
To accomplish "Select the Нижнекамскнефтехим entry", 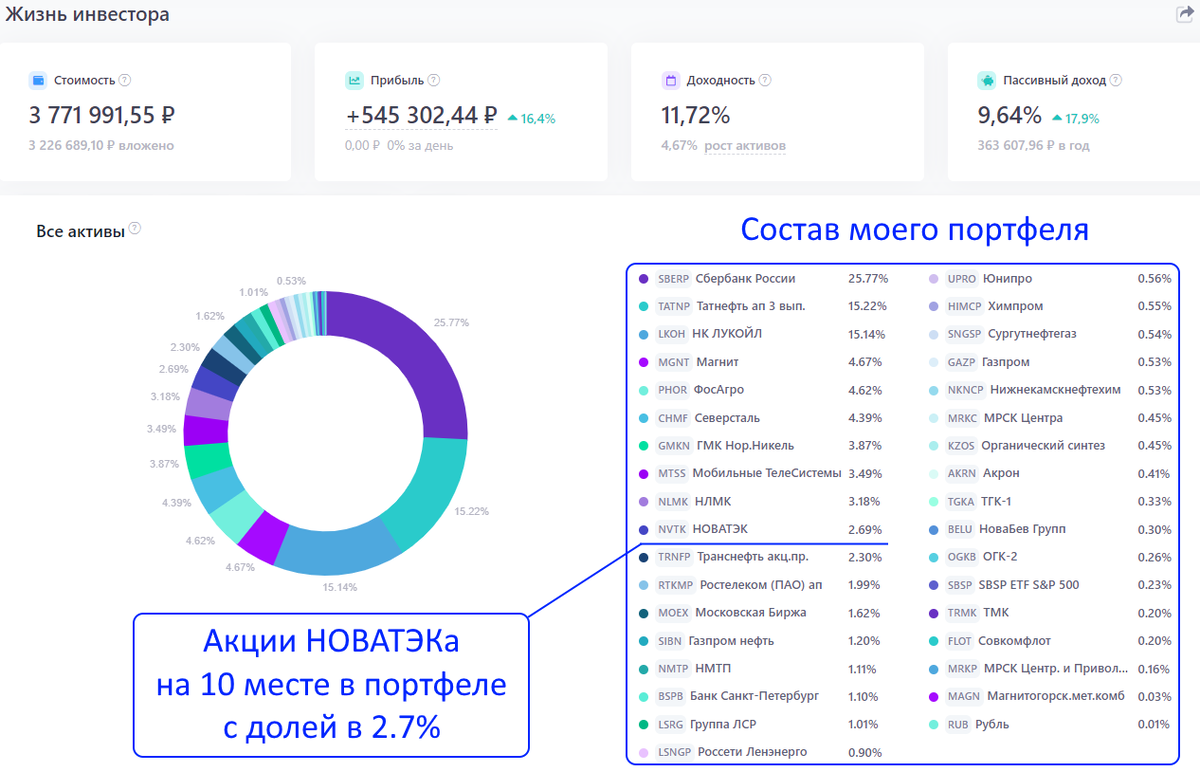I will pyautogui.click(x=1055, y=390).
